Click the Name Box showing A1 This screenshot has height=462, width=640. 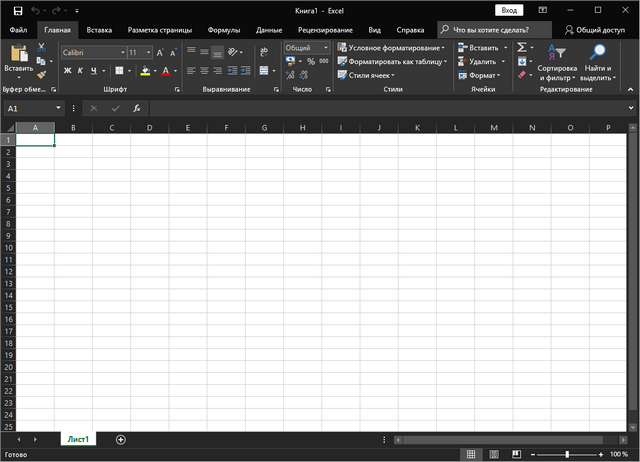pyautogui.click(x=28, y=107)
